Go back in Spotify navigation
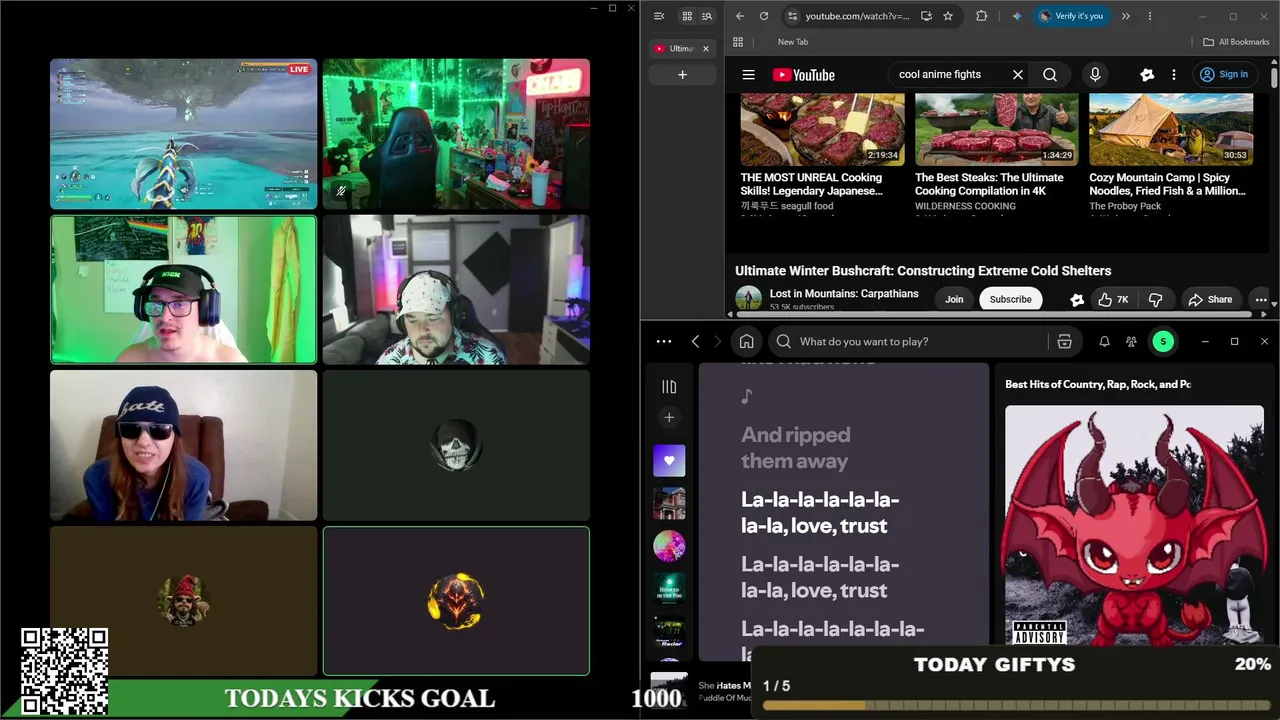This screenshot has height=720, width=1280. coord(696,341)
